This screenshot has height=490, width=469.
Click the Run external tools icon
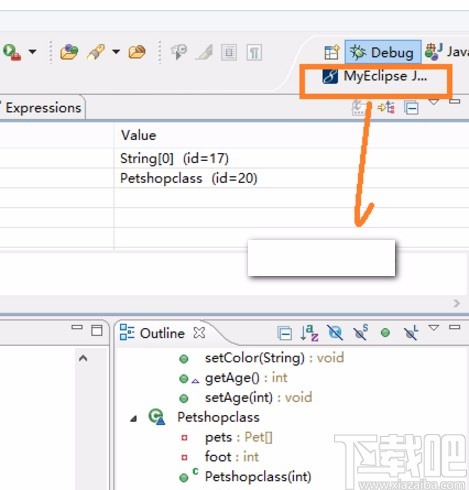coord(12,52)
